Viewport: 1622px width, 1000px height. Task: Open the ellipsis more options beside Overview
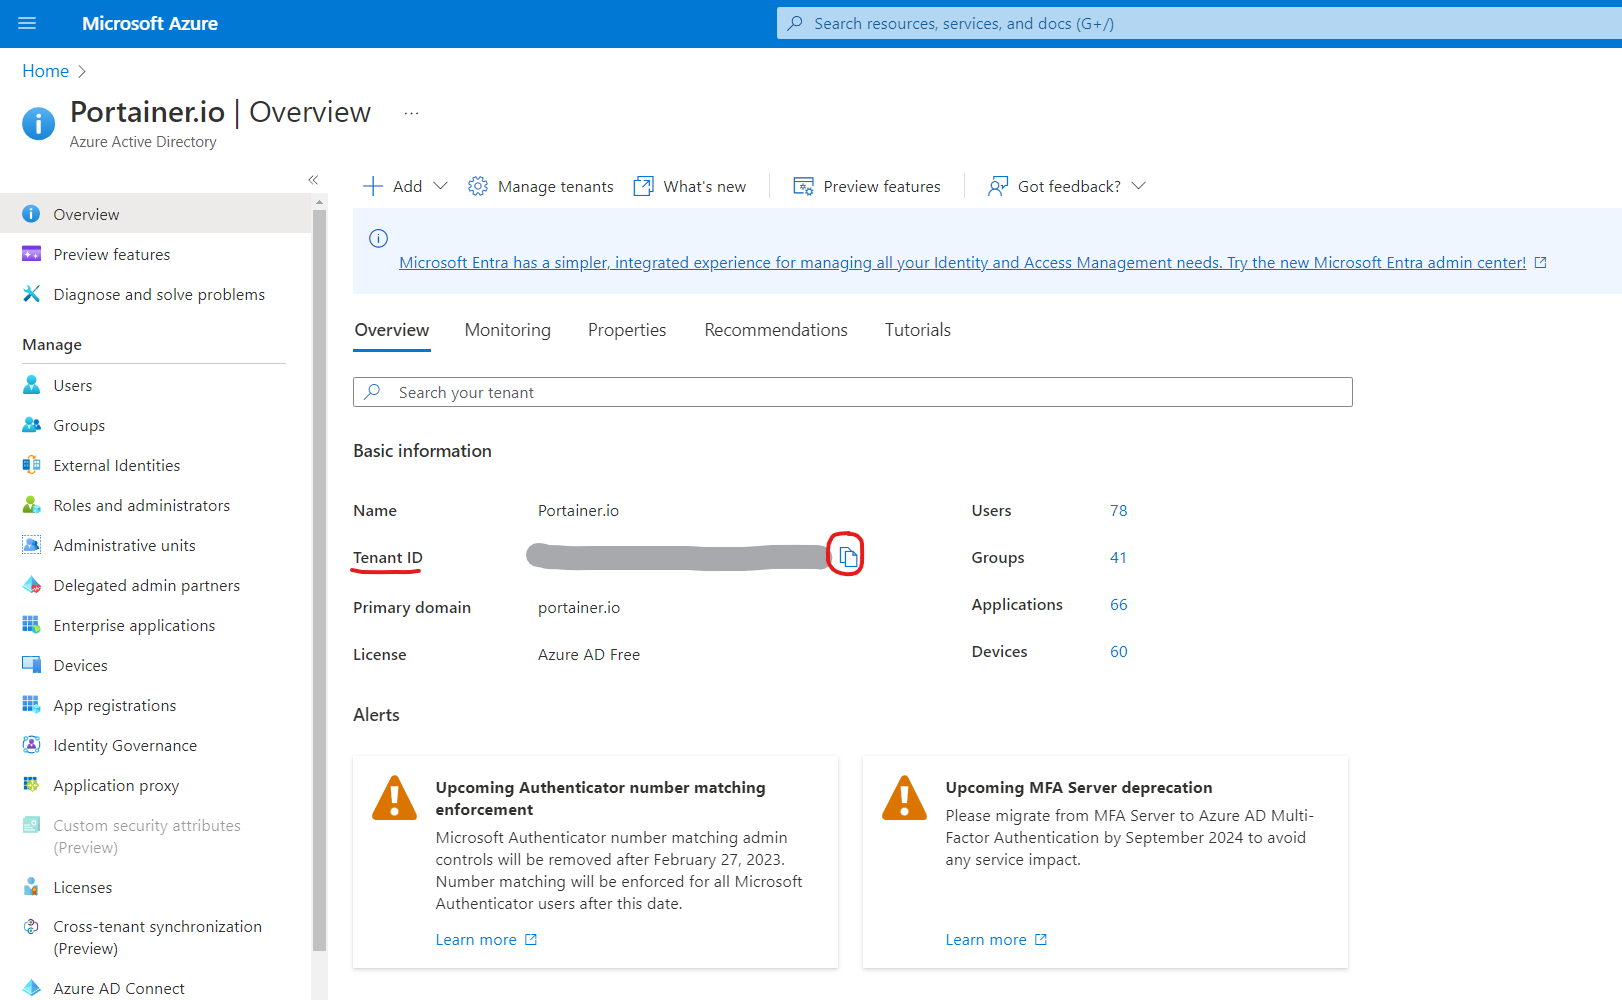pos(411,113)
